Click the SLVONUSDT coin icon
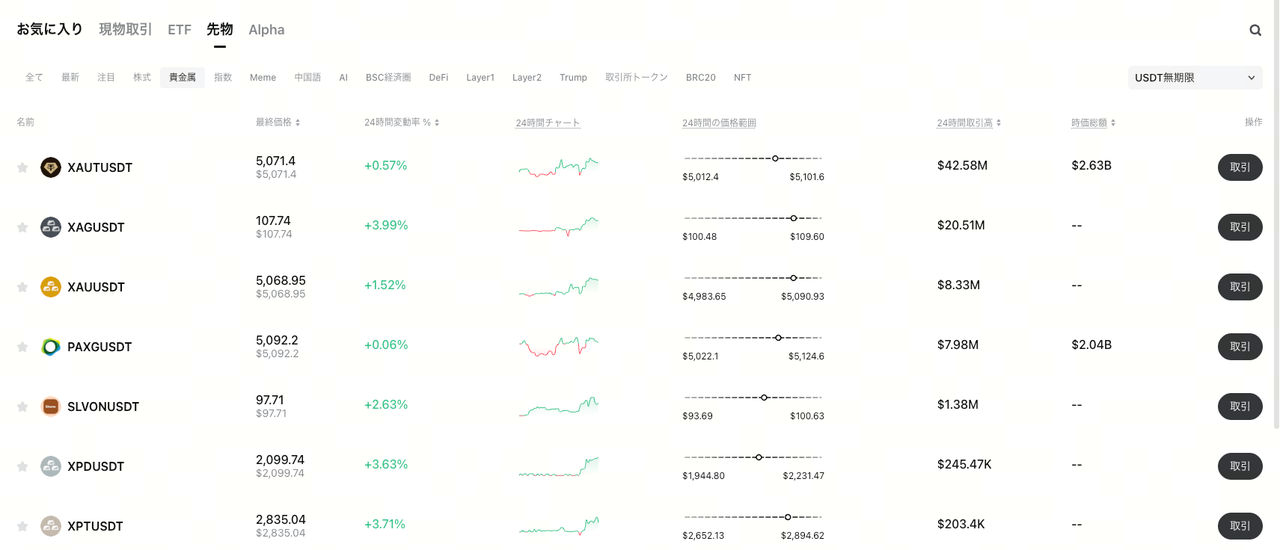1280x550 pixels. point(51,407)
